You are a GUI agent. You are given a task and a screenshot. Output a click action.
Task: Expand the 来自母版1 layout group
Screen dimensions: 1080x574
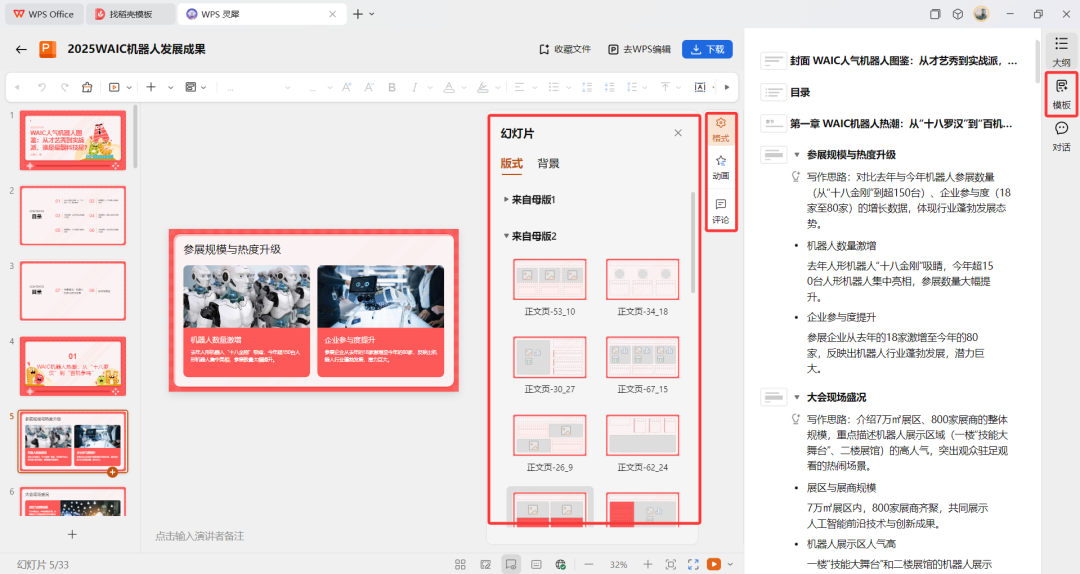tap(506, 200)
